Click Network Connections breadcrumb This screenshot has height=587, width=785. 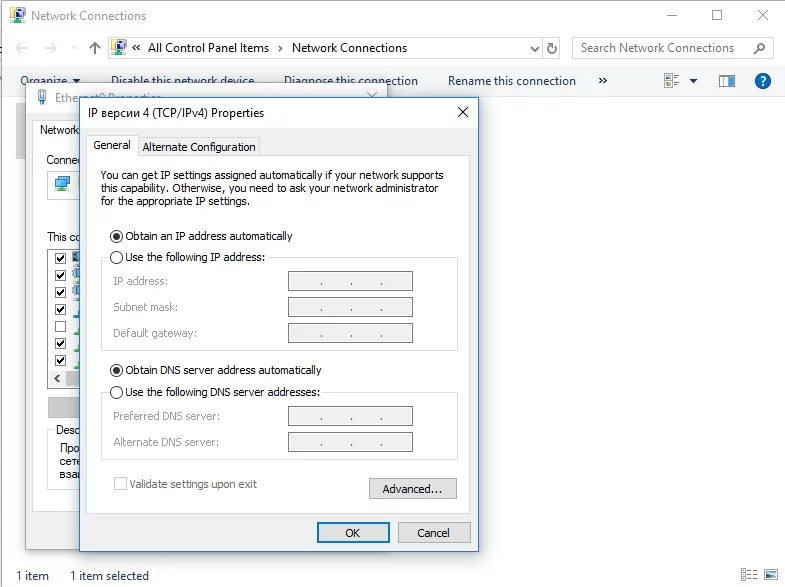click(x=349, y=48)
